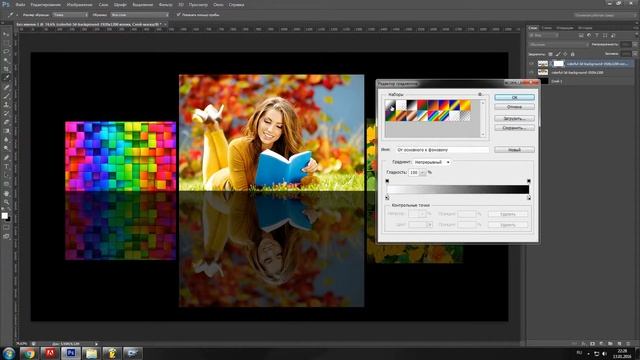Image resolution: width=640 pixels, height=360 pixels.
Task: Select the History Brush tool
Action: point(6,113)
